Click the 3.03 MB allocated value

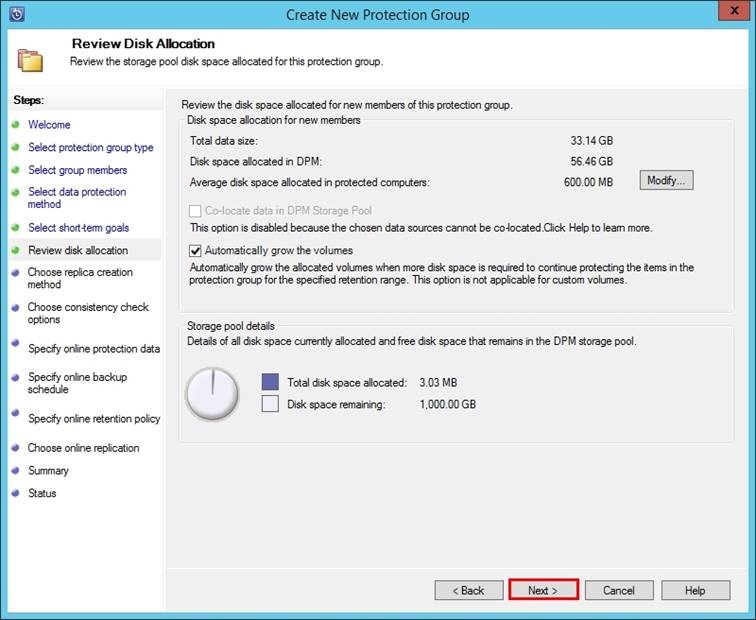(438, 382)
